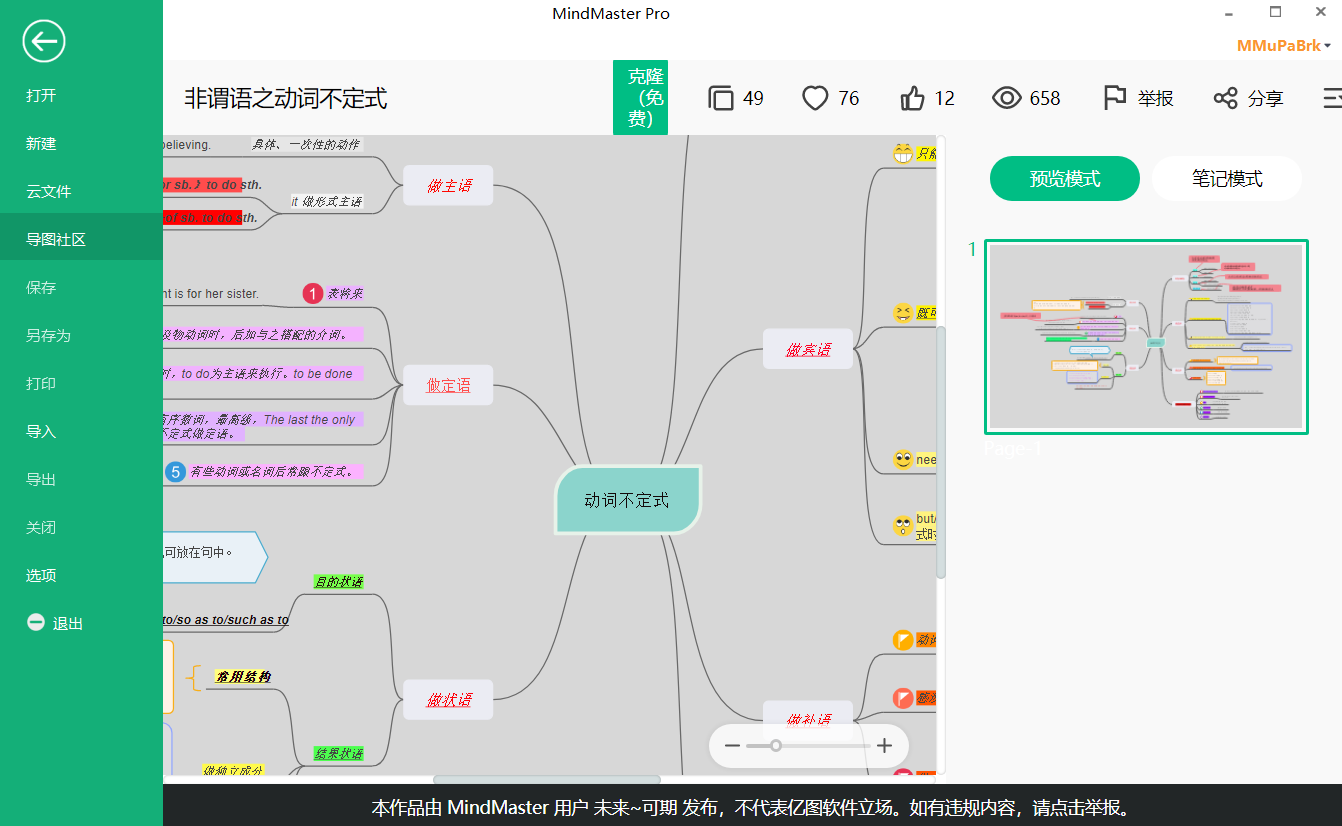This screenshot has width=1342, height=826.
Task: Click the central 动词不定式 node
Action: coord(627,500)
